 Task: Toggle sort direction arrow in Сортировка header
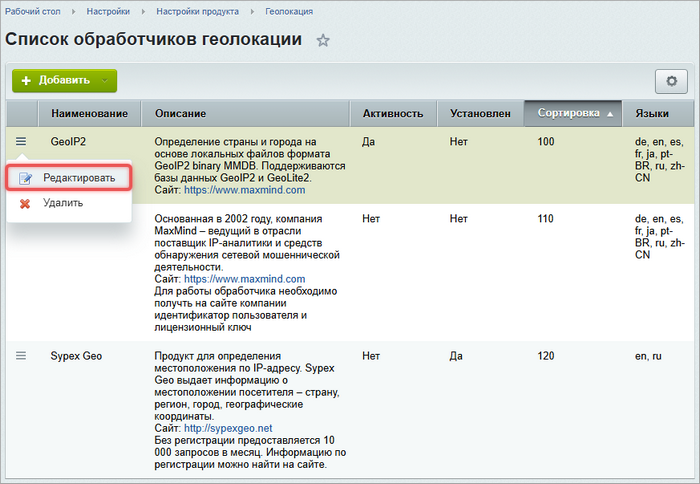610,114
